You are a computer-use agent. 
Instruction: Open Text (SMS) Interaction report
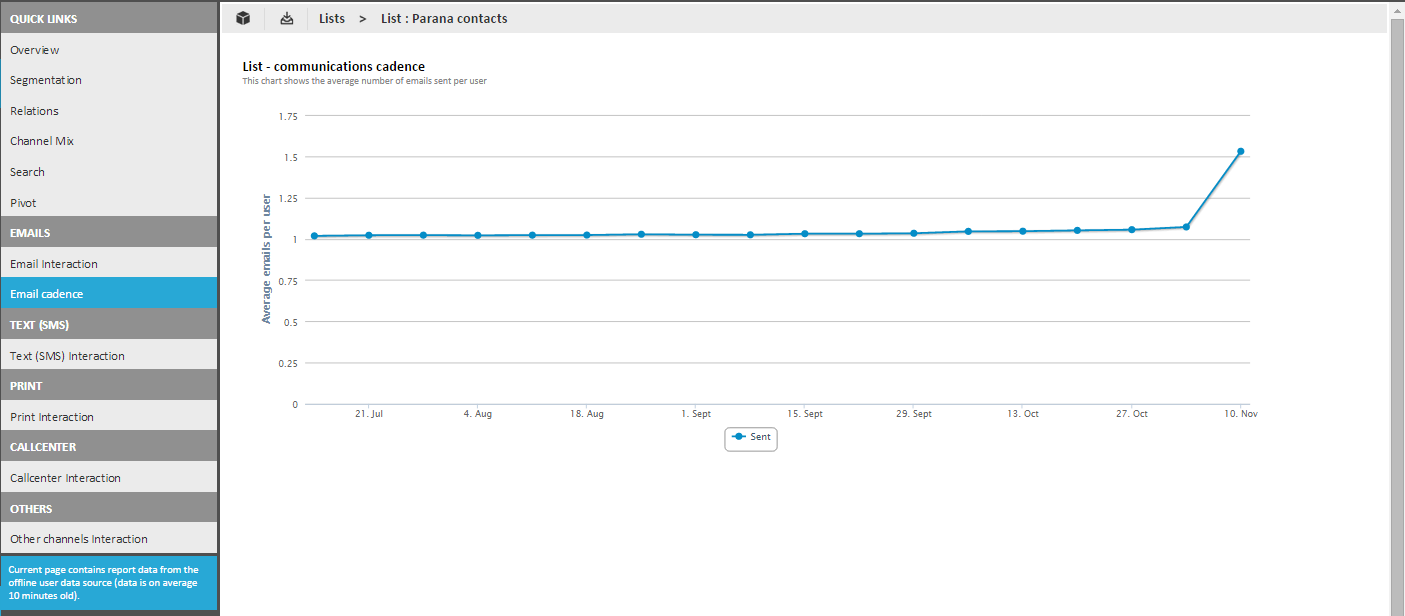coord(67,356)
